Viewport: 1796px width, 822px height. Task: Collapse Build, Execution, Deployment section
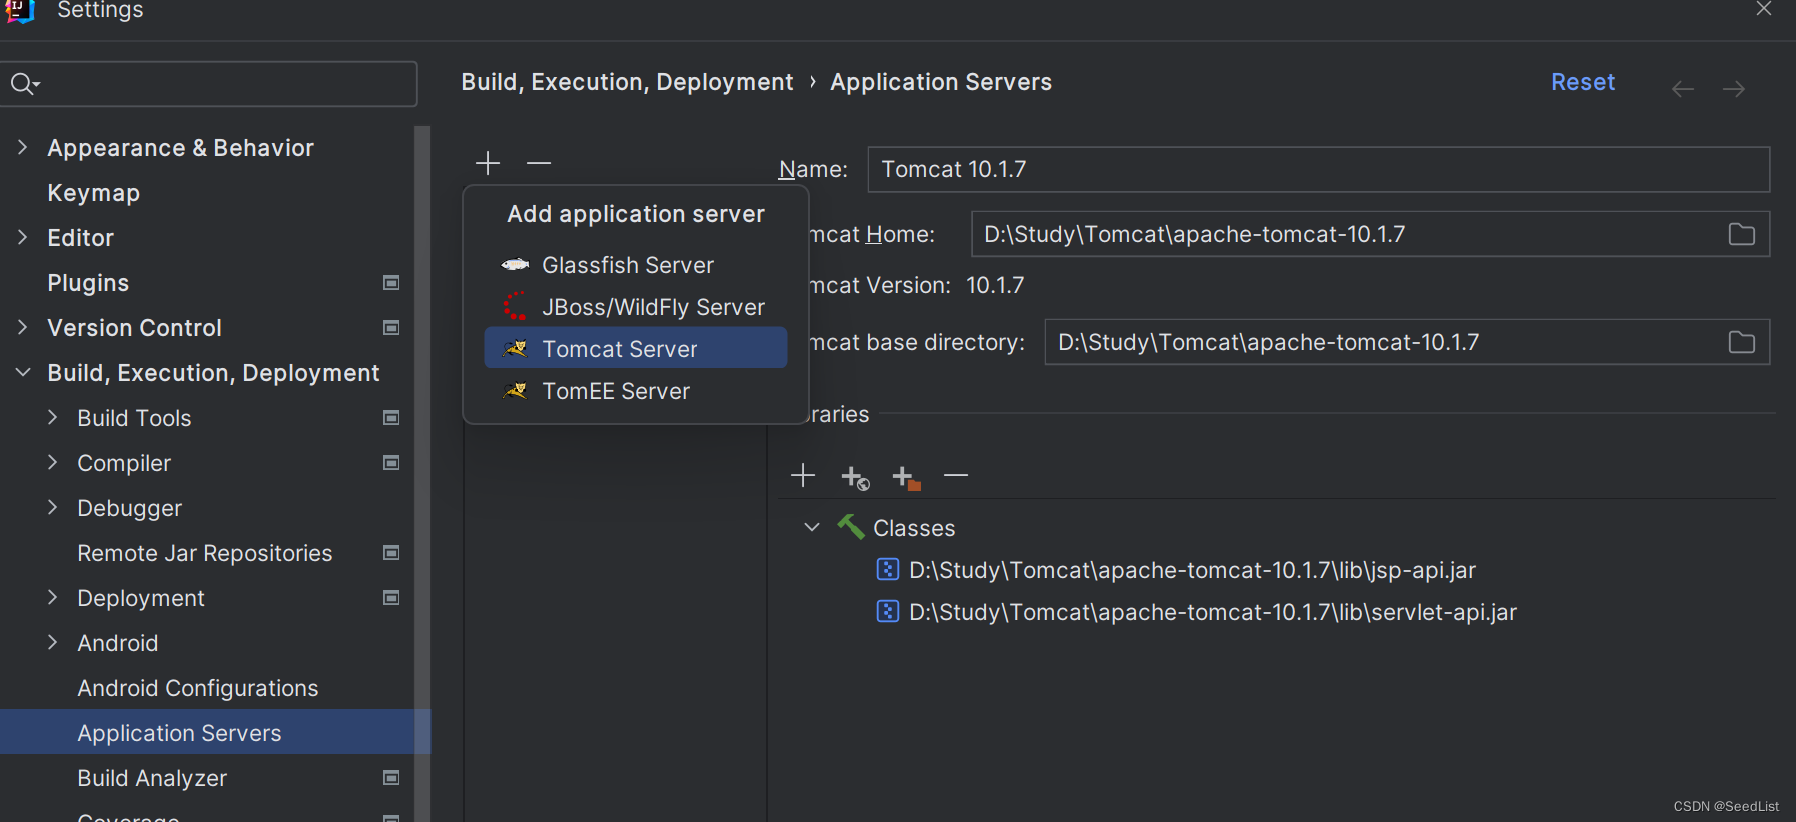pos(23,372)
